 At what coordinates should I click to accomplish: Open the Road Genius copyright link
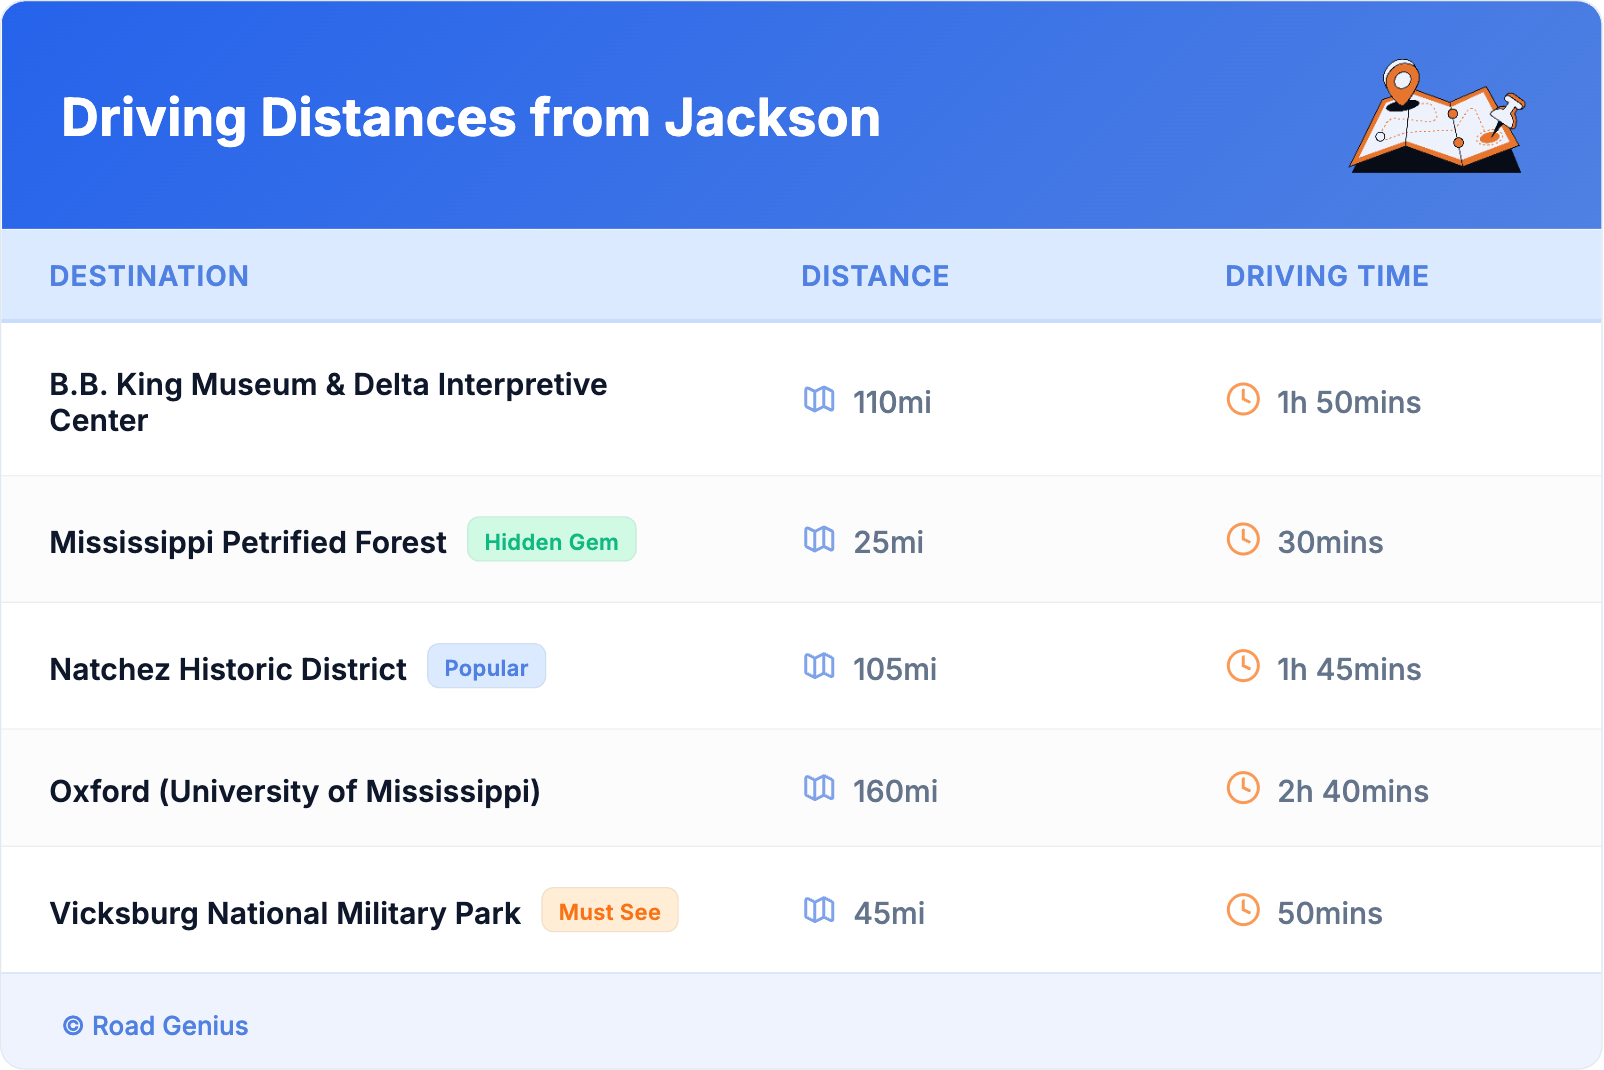click(x=156, y=1026)
